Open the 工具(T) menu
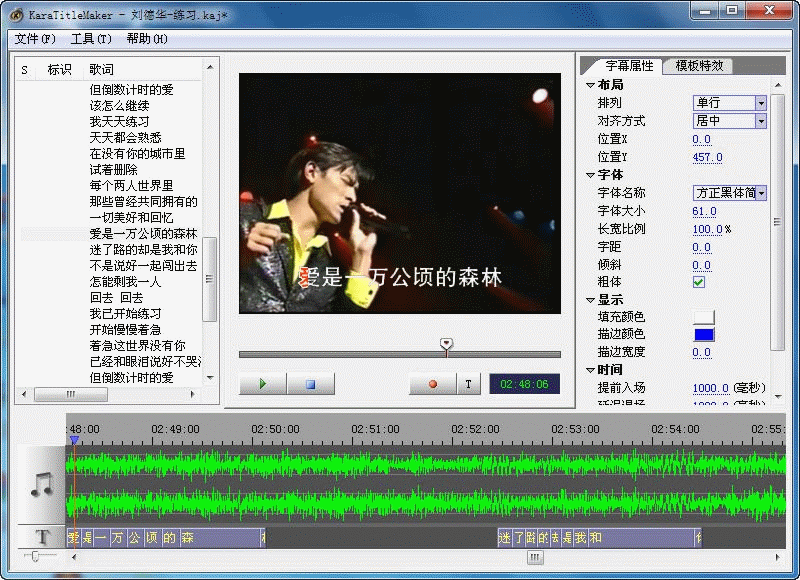The width and height of the screenshot is (800, 580). 91,39
